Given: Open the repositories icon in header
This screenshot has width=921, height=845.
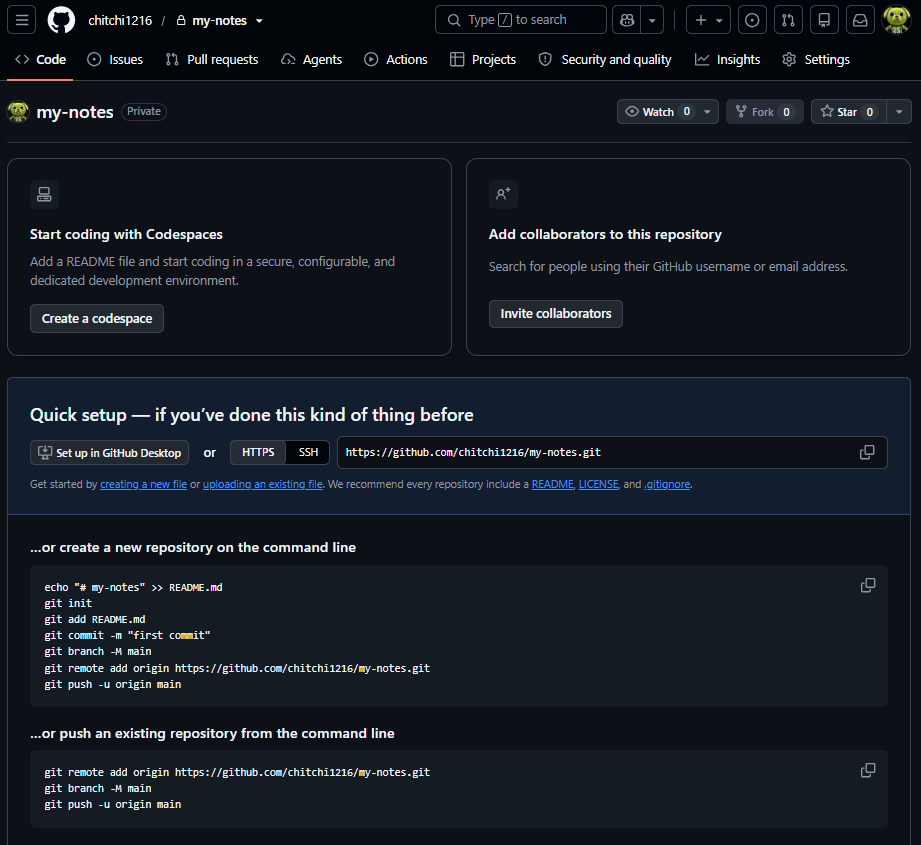Looking at the screenshot, I should pyautogui.click(x=824, y=20).
